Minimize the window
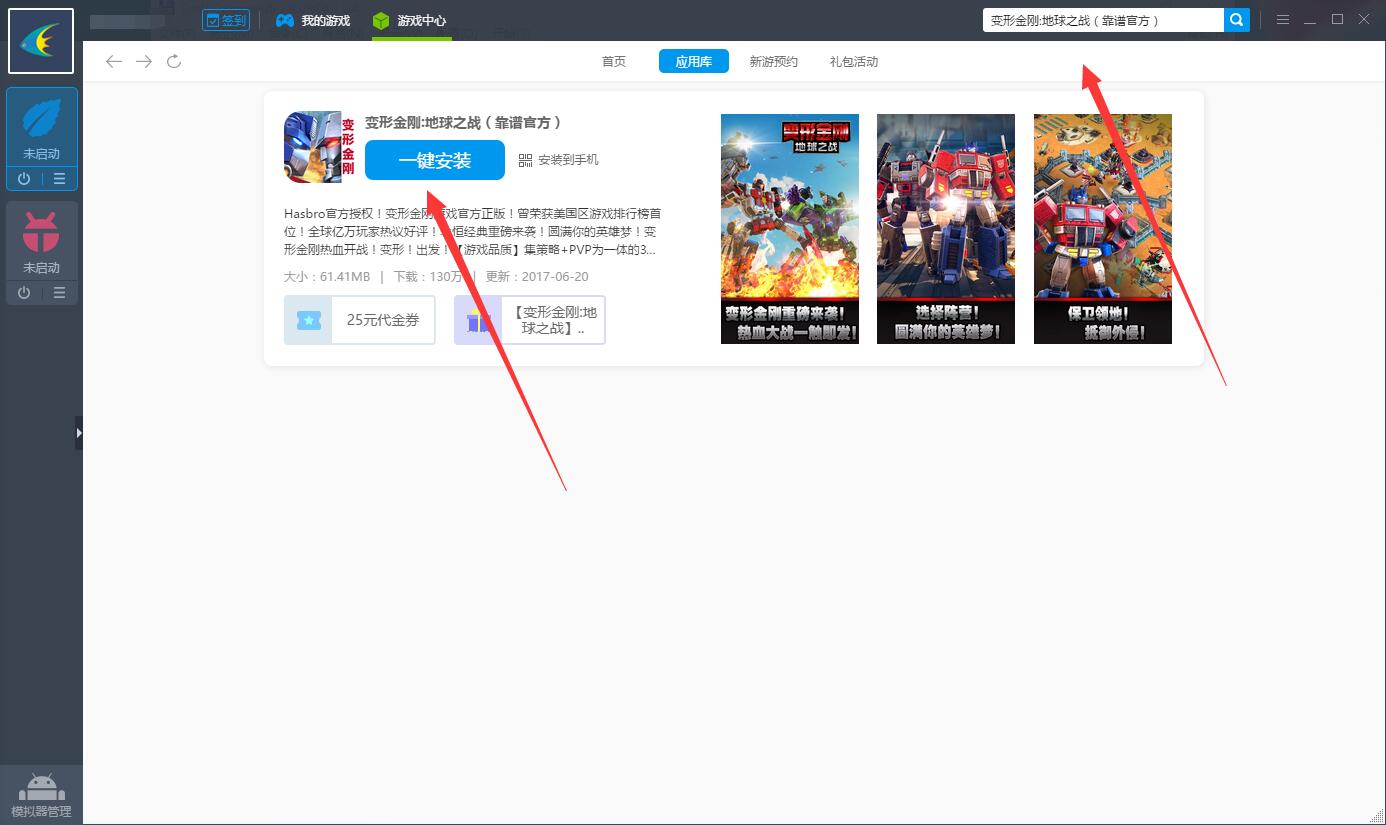This screenshot has width=1386, height=825. [1310, 20]
